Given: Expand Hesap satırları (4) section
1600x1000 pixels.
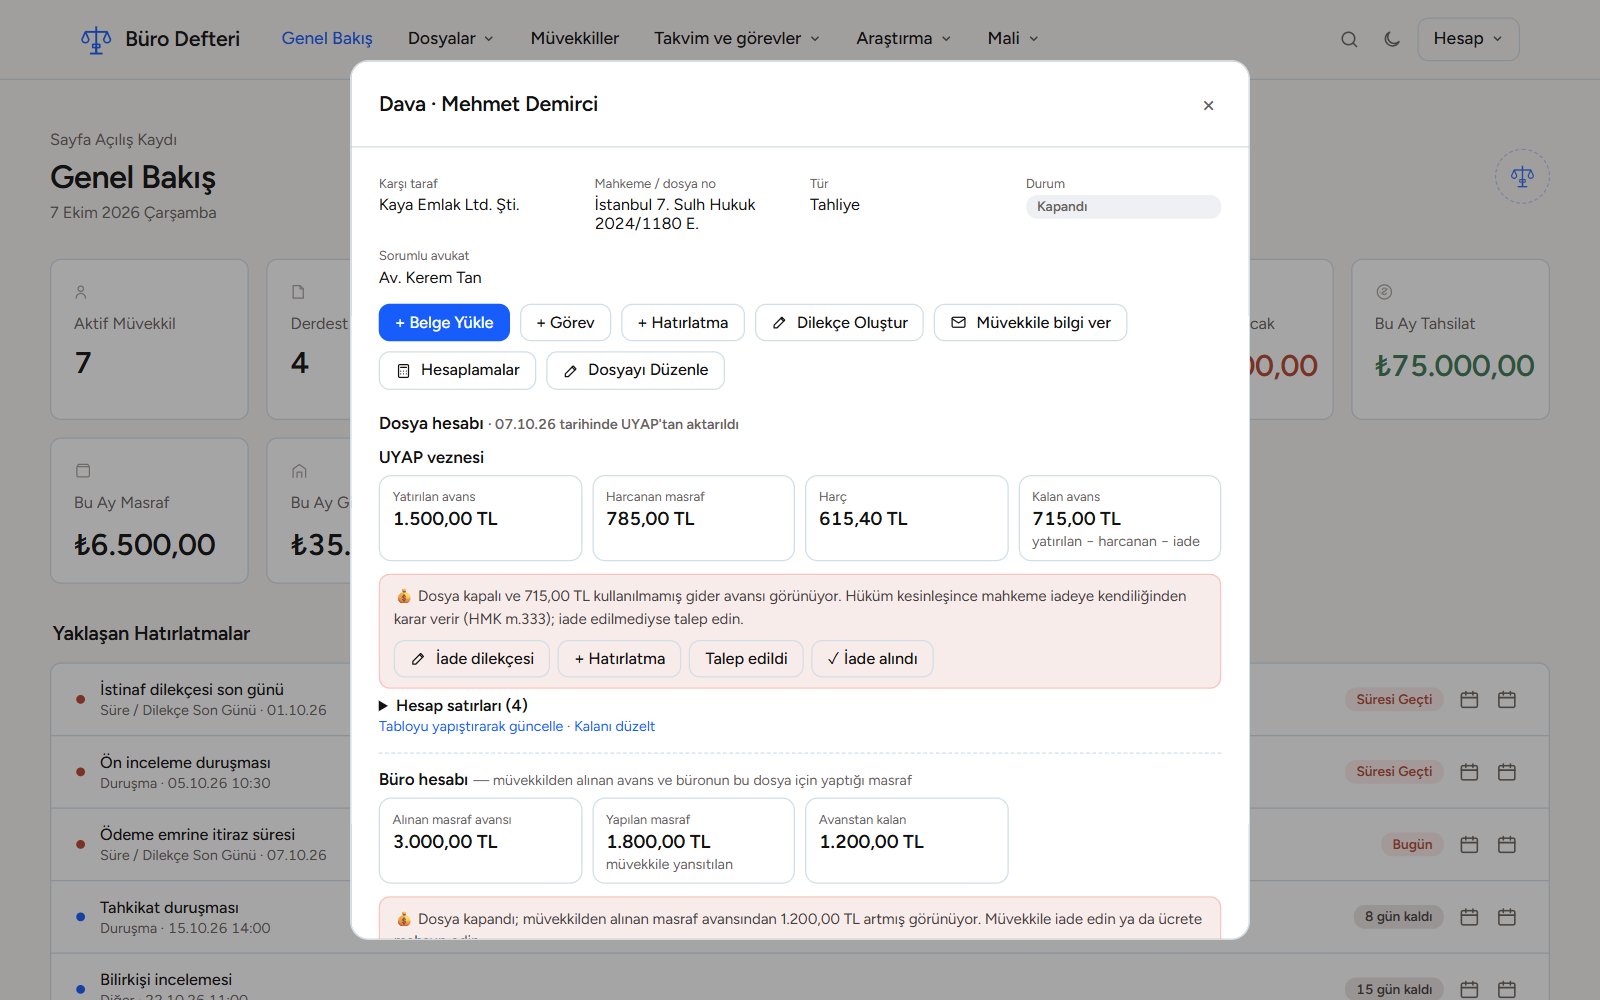Looking at the screenshot, I should tap(453, 705).
